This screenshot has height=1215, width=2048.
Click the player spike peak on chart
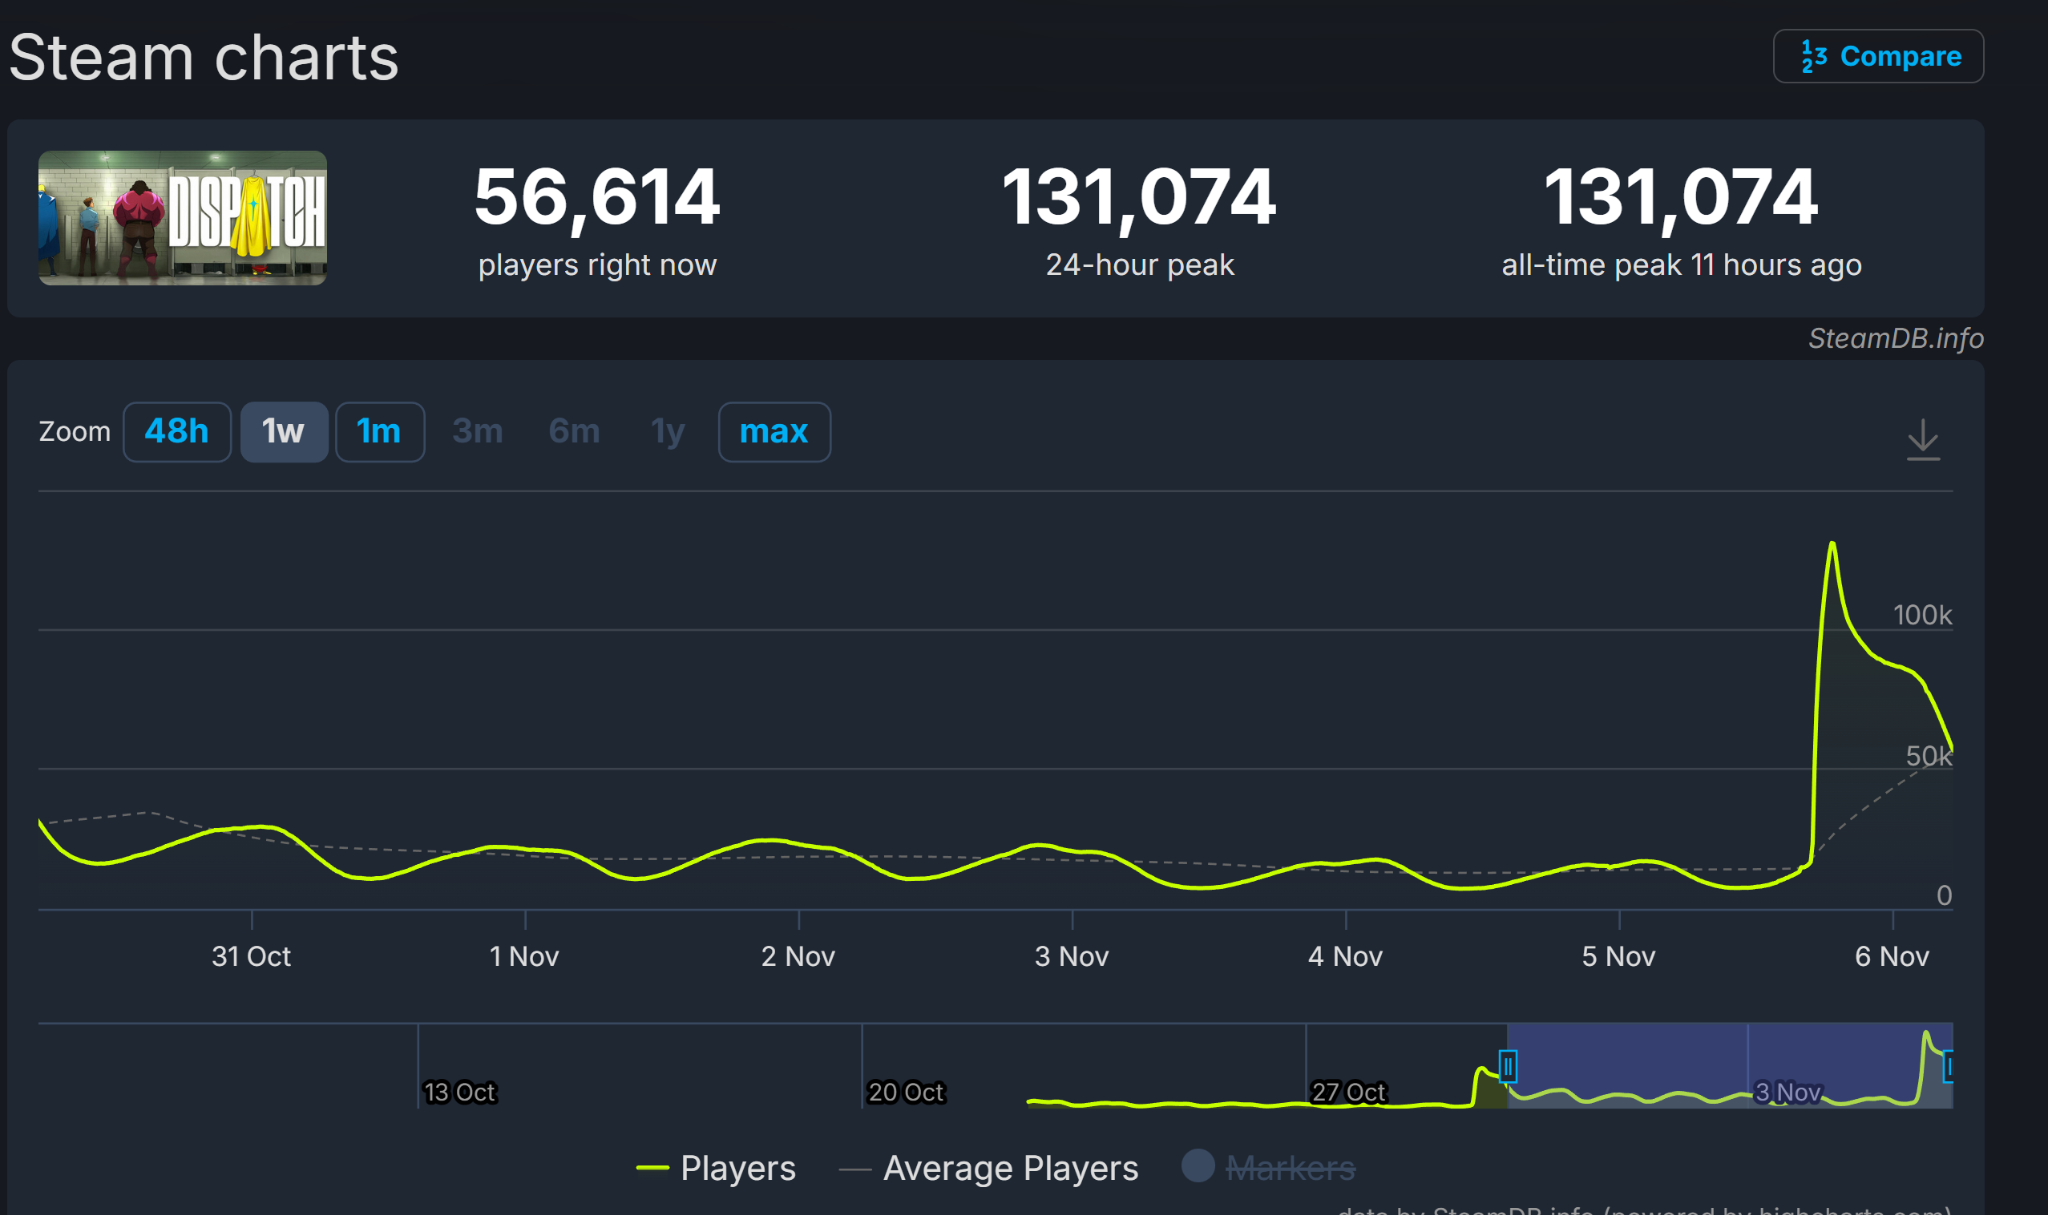point(1832,545)
